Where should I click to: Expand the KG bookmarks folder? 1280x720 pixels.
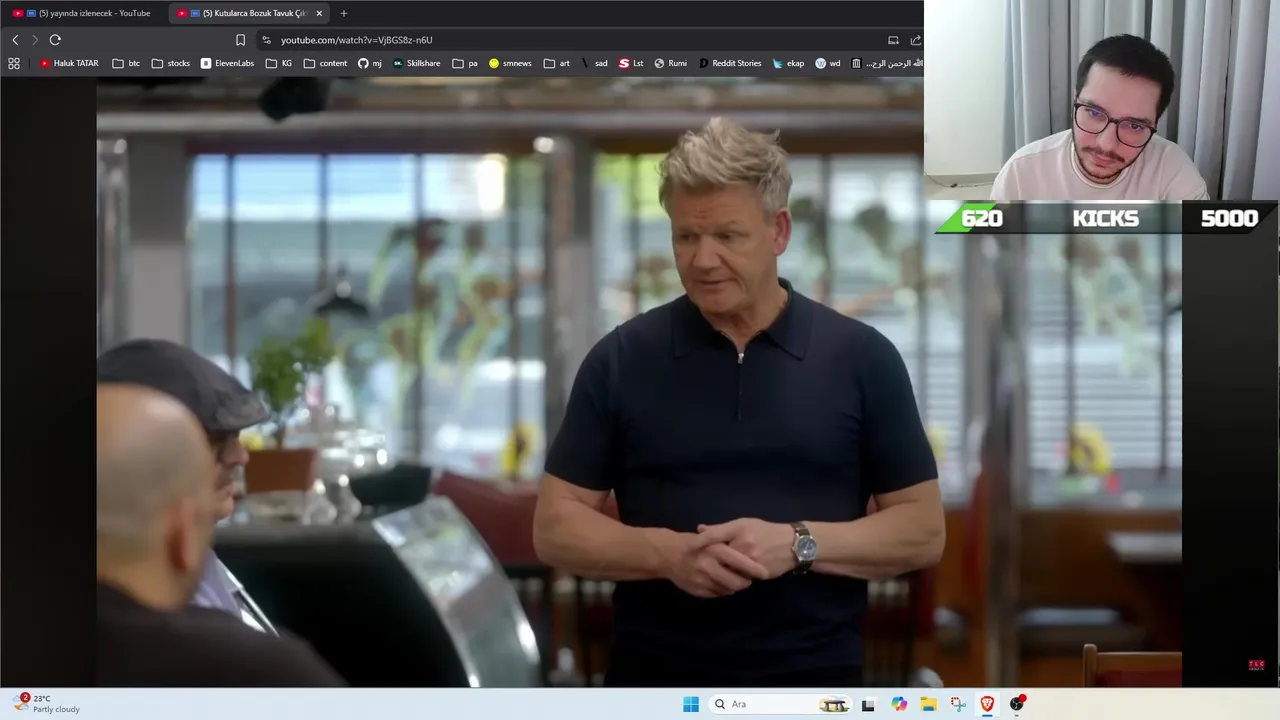pos(279,63)
